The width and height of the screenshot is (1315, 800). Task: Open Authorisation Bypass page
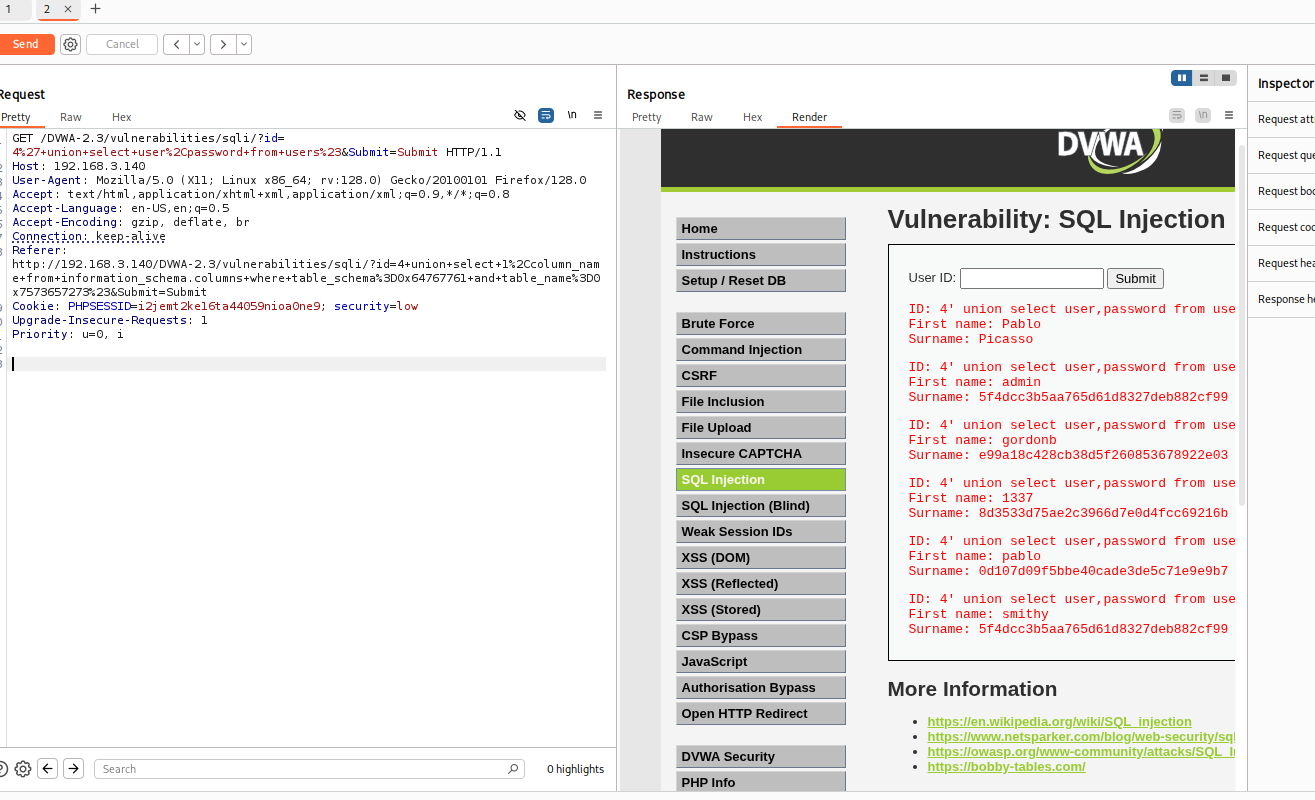(761, 687)
